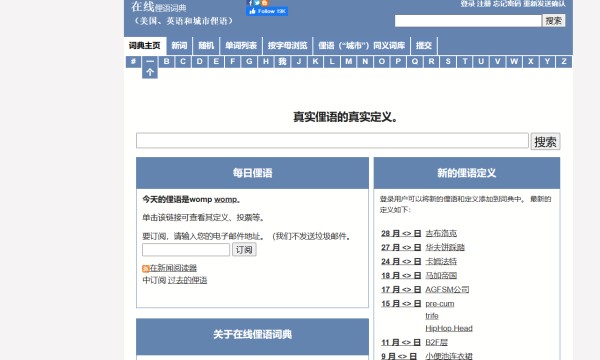Image resolution: width=600 pixels, height=360 pixels.
Task: Browse slang starting with letter K
Action: pyautogui.click(x=315, y=62)
